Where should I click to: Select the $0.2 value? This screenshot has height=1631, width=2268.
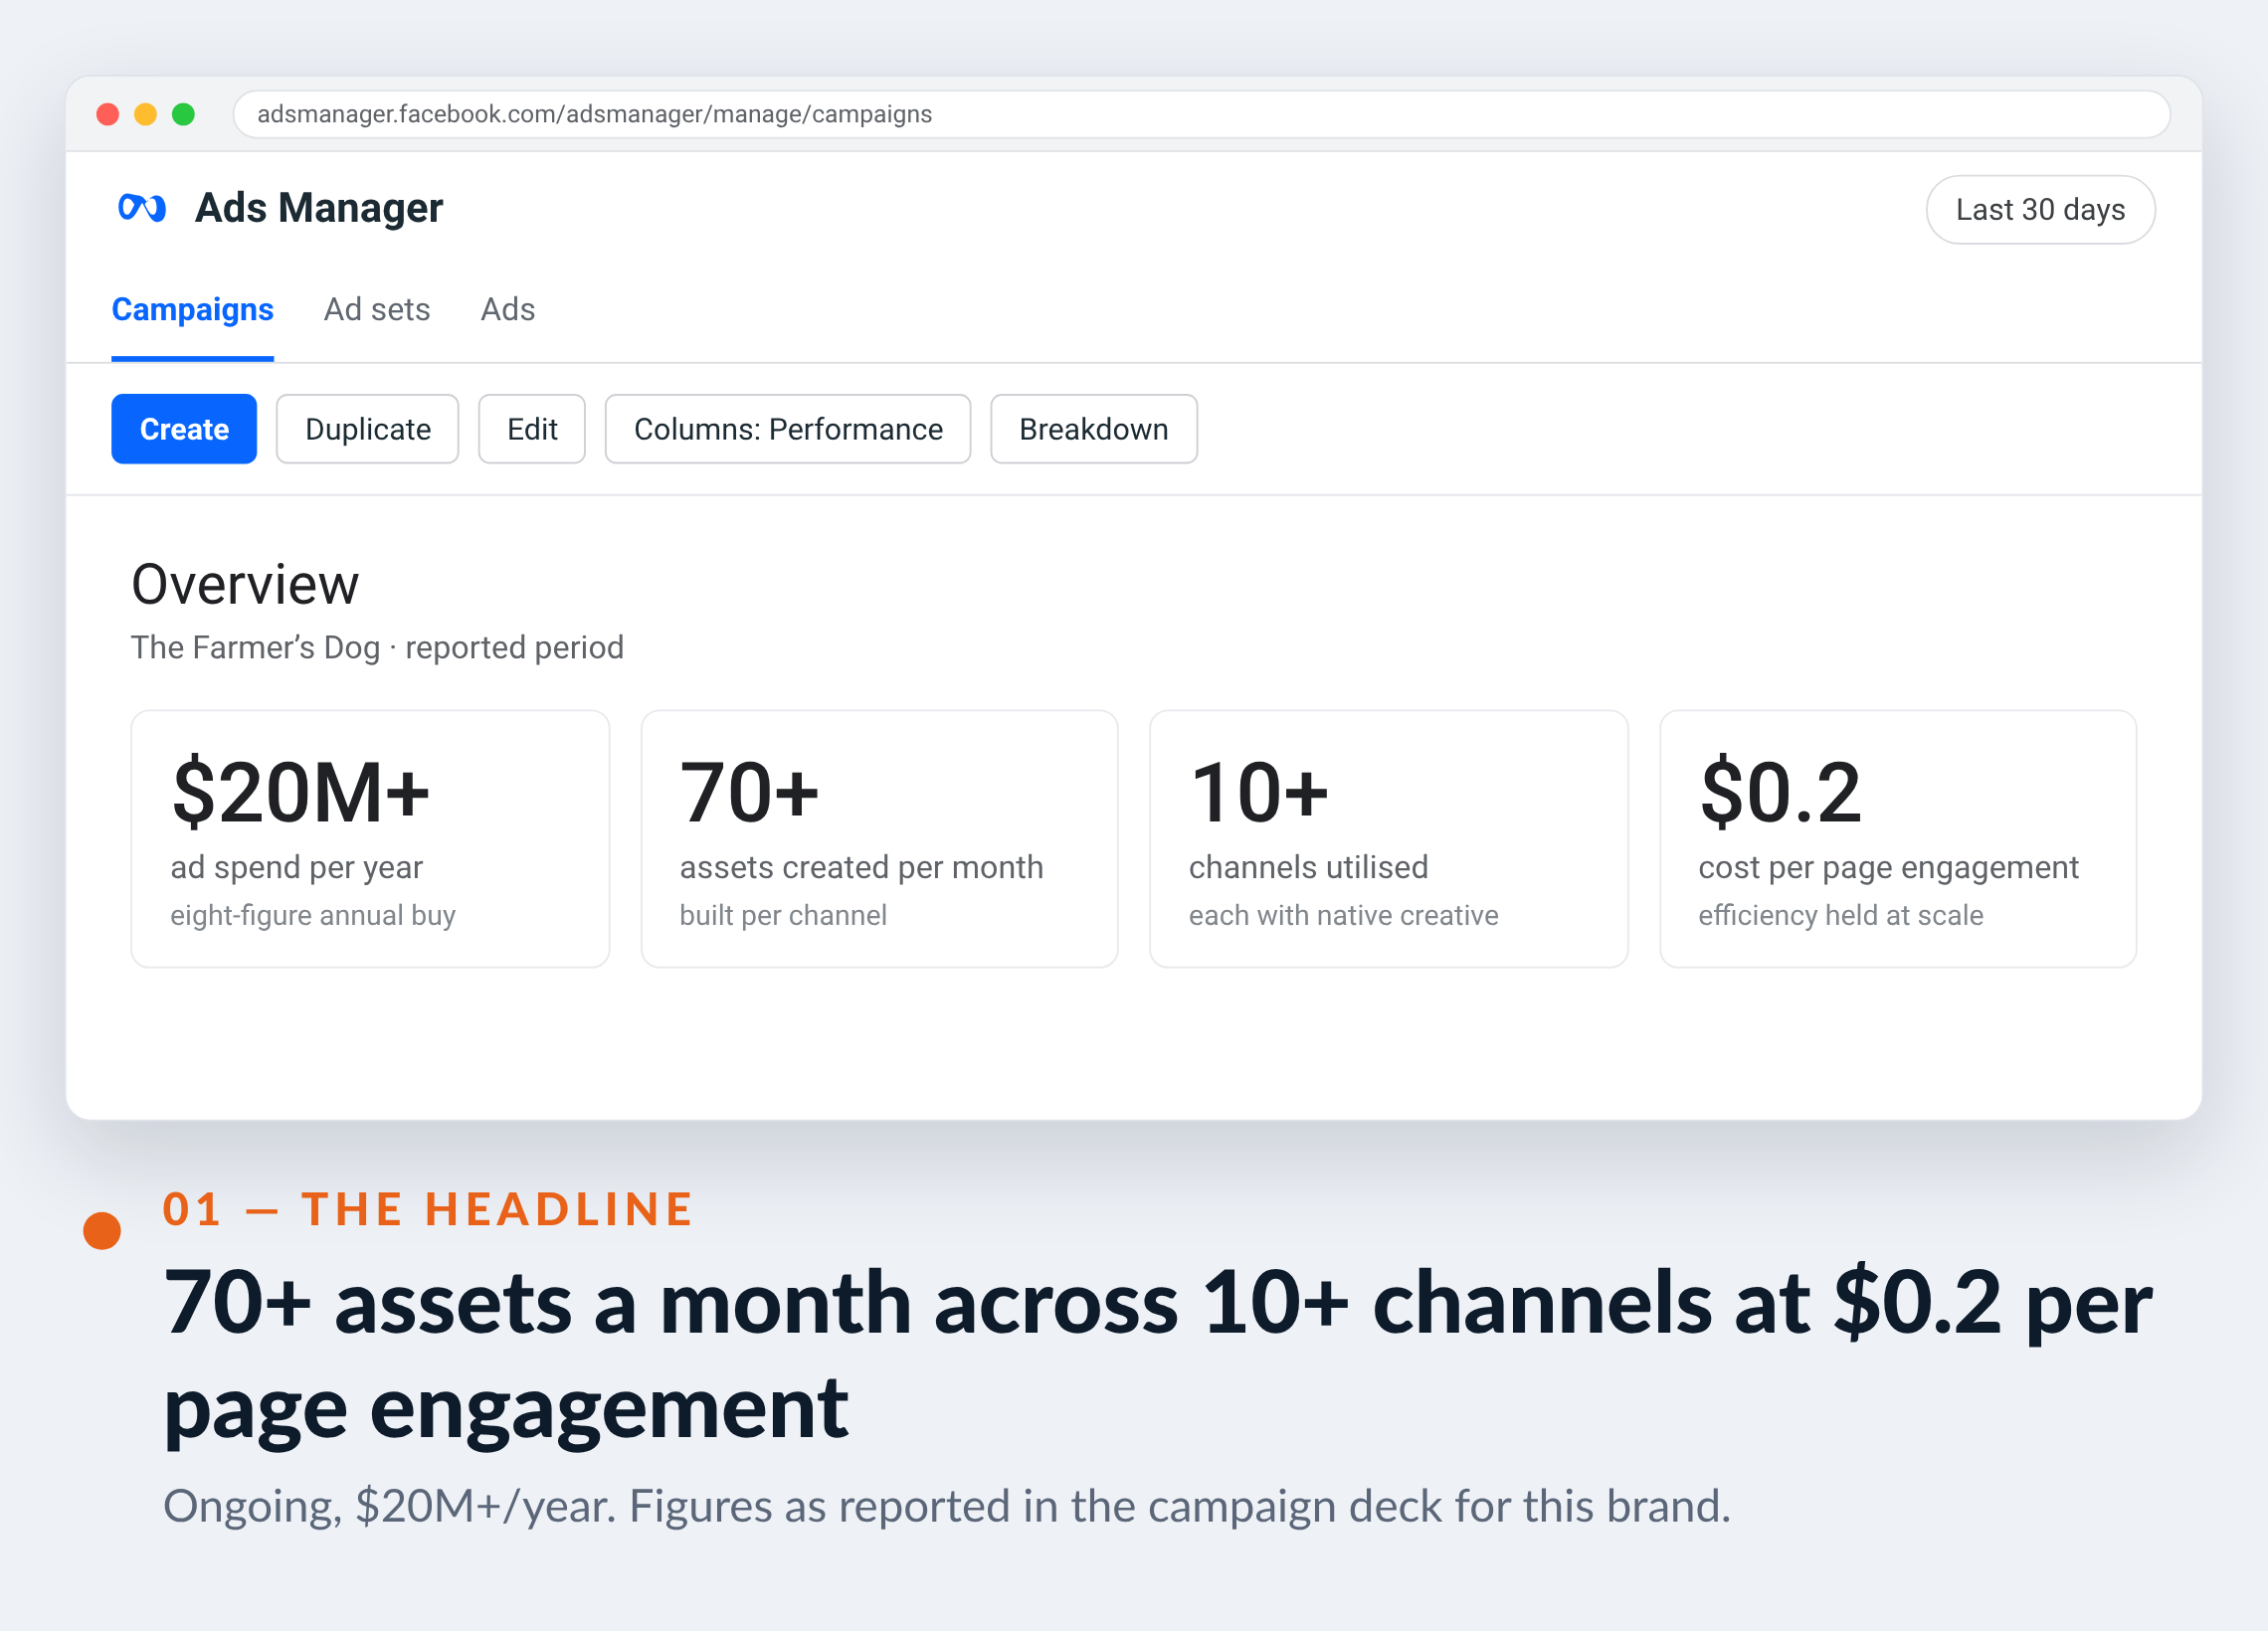click(1780, 793)
